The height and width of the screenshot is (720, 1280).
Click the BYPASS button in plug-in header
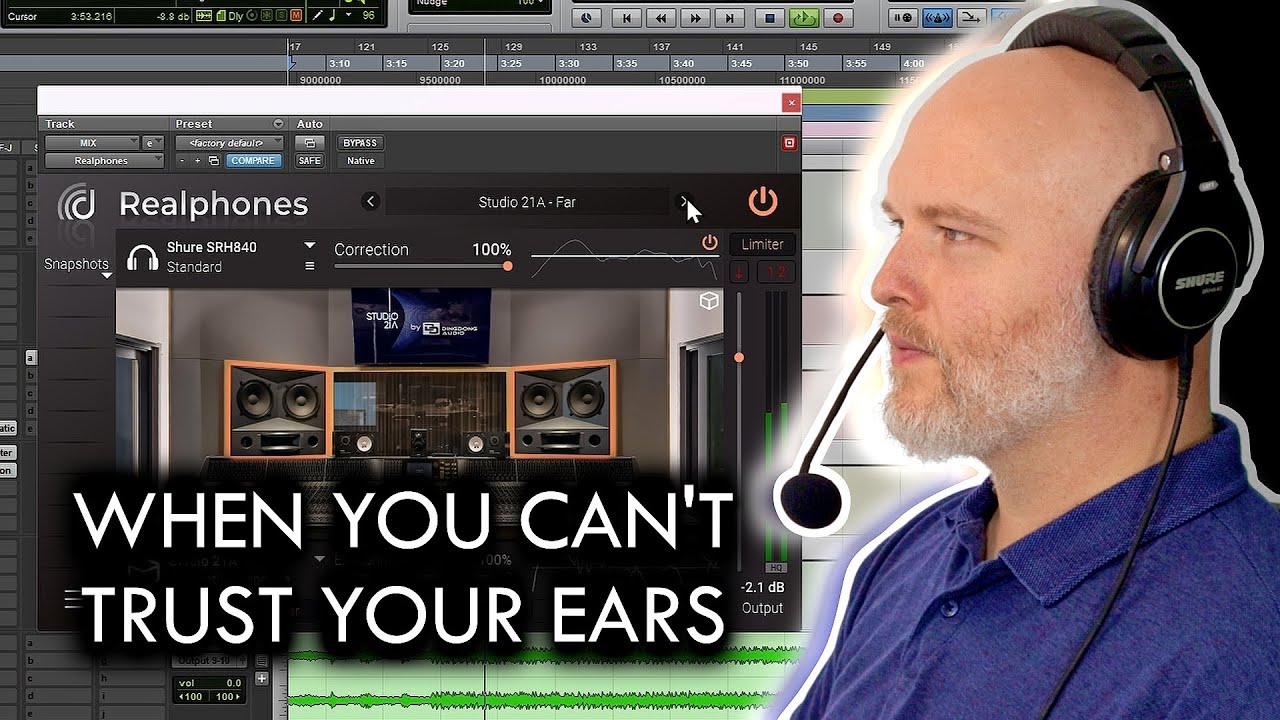tap(360, 143)
